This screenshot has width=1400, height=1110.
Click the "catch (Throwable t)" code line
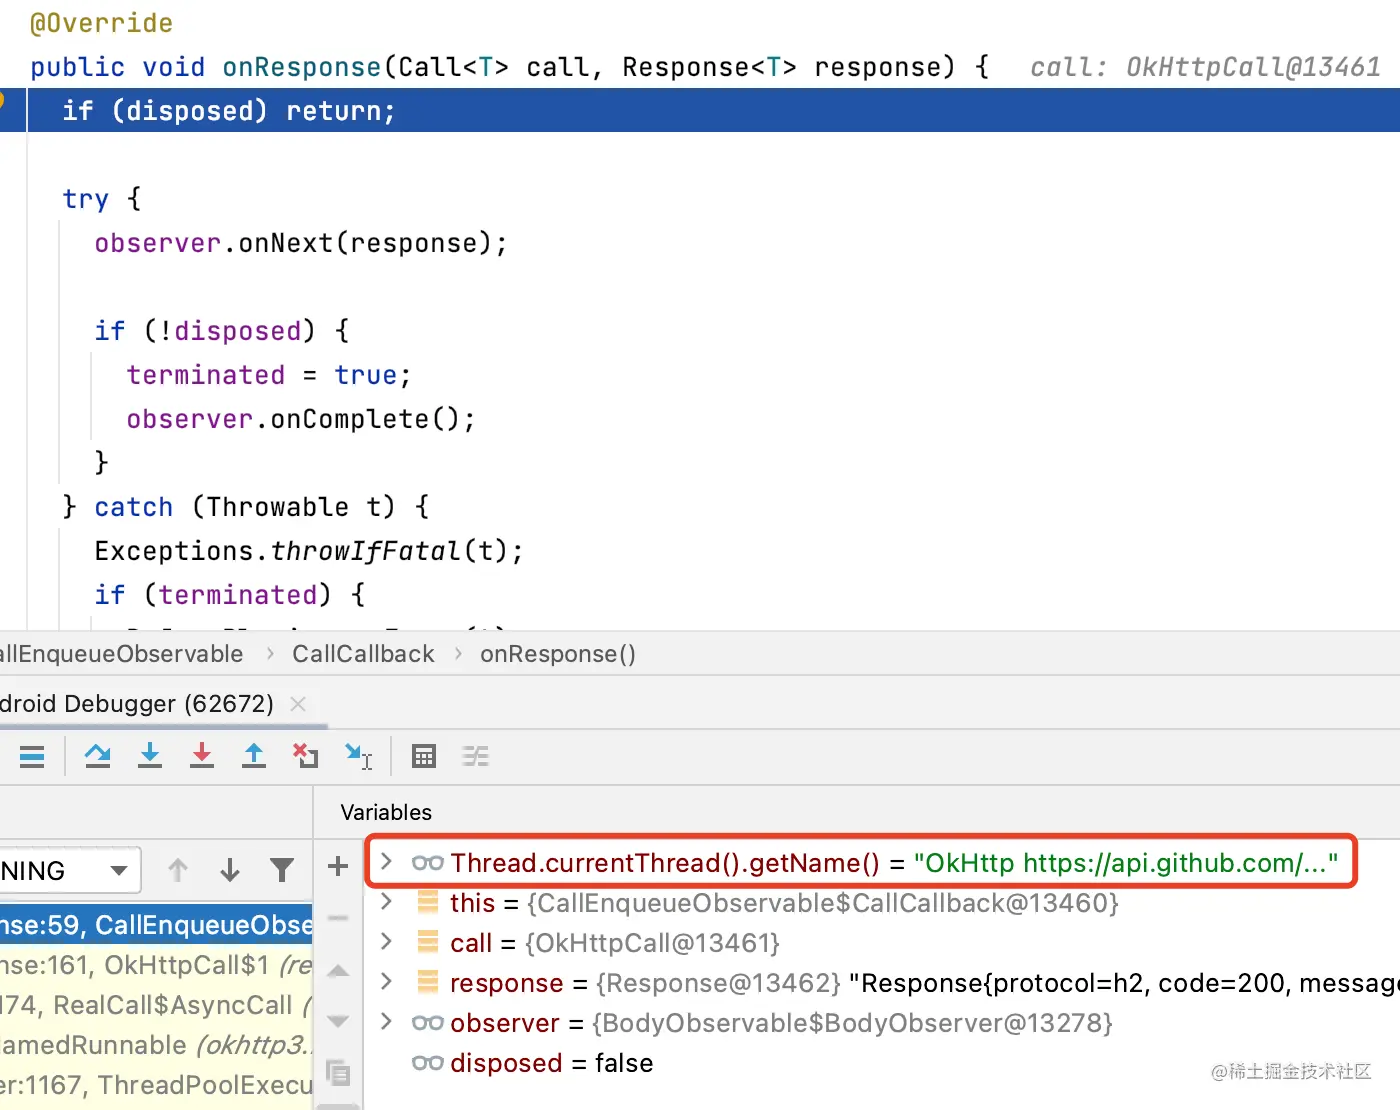click(x=246, y=507)
